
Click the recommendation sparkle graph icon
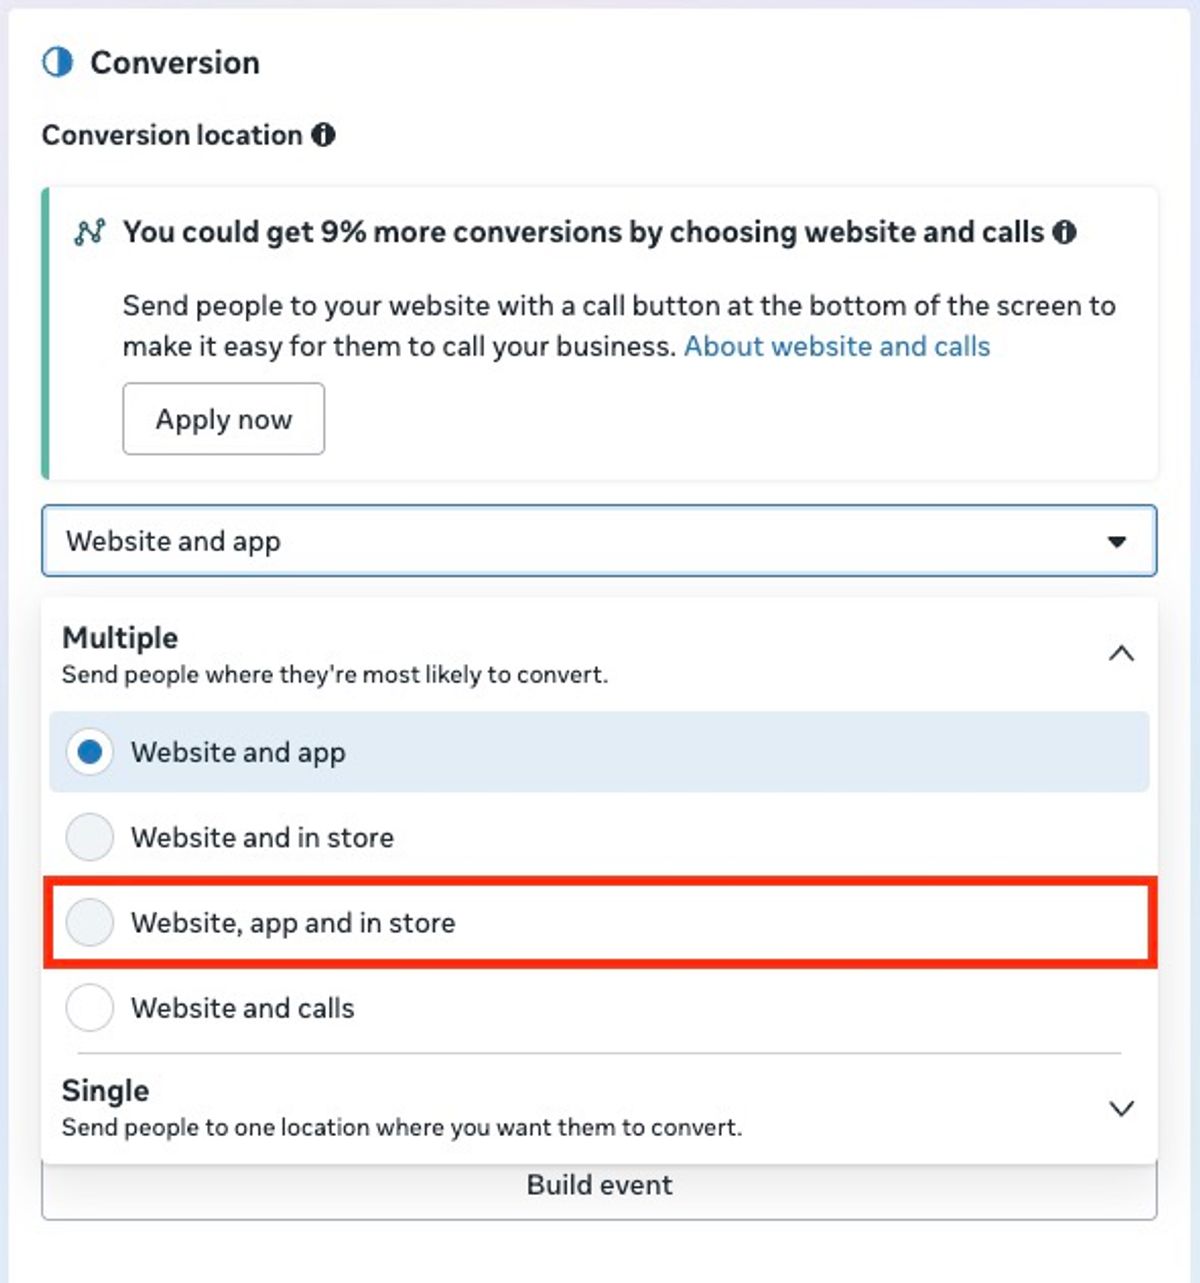pos(89,232)
